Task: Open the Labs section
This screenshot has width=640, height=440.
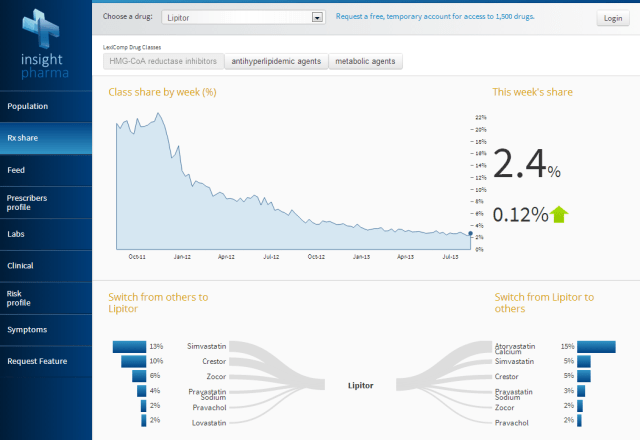Action: pyautogui.click(x=46, y=234)
